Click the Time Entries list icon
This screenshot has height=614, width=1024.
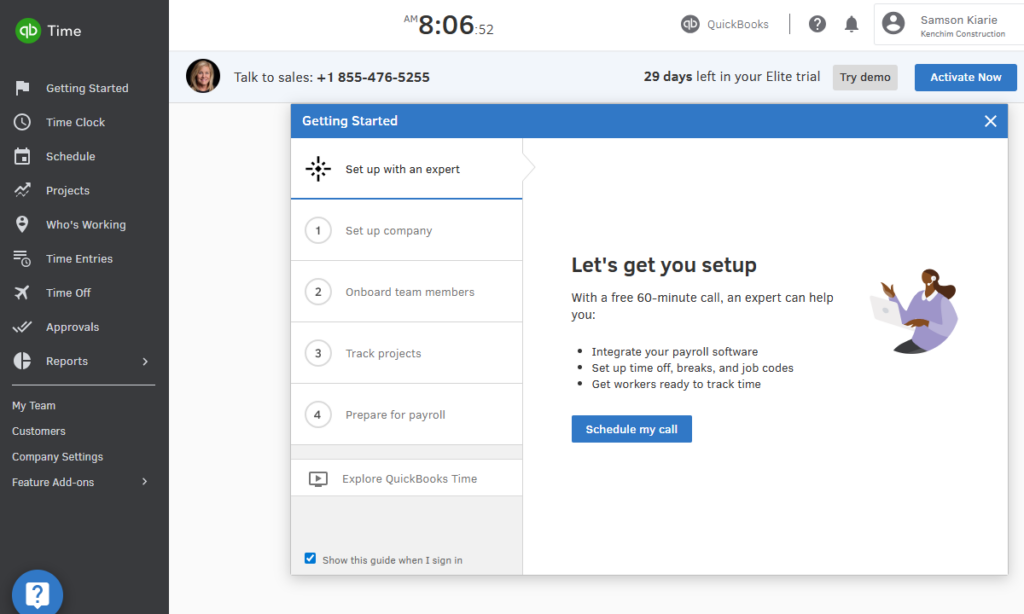22,259
